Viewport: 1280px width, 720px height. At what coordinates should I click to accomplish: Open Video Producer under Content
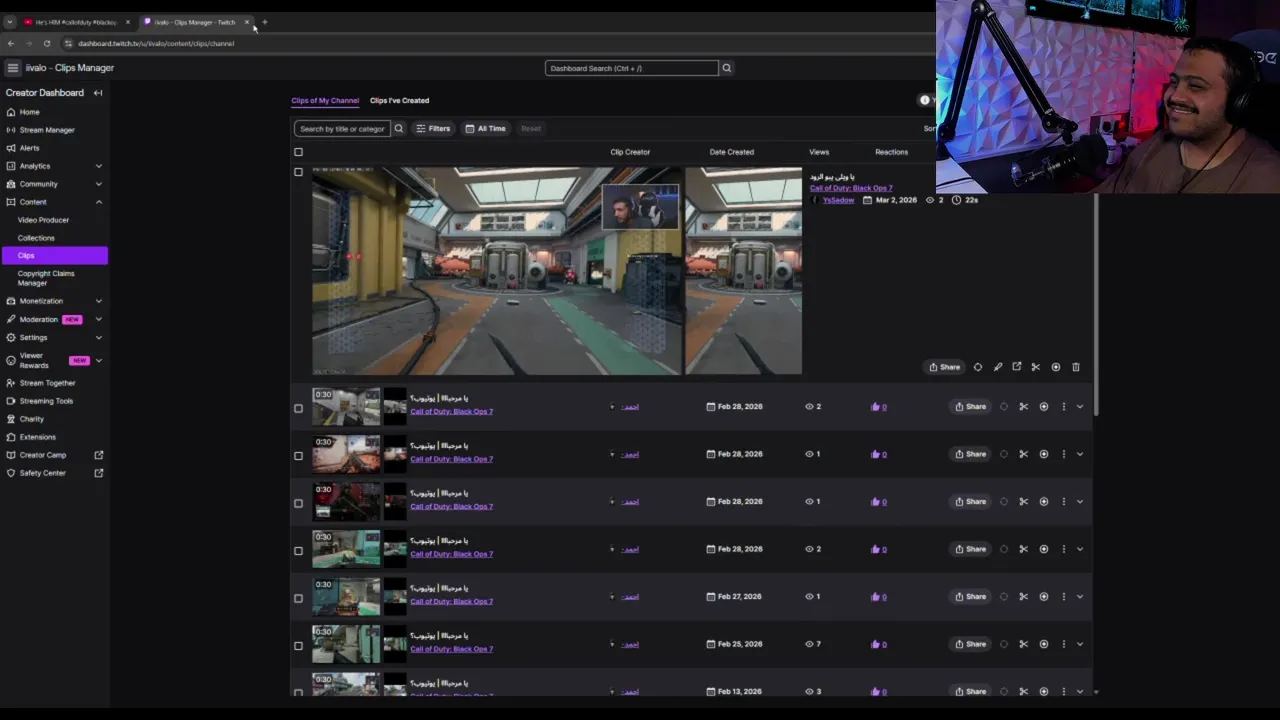43,220
